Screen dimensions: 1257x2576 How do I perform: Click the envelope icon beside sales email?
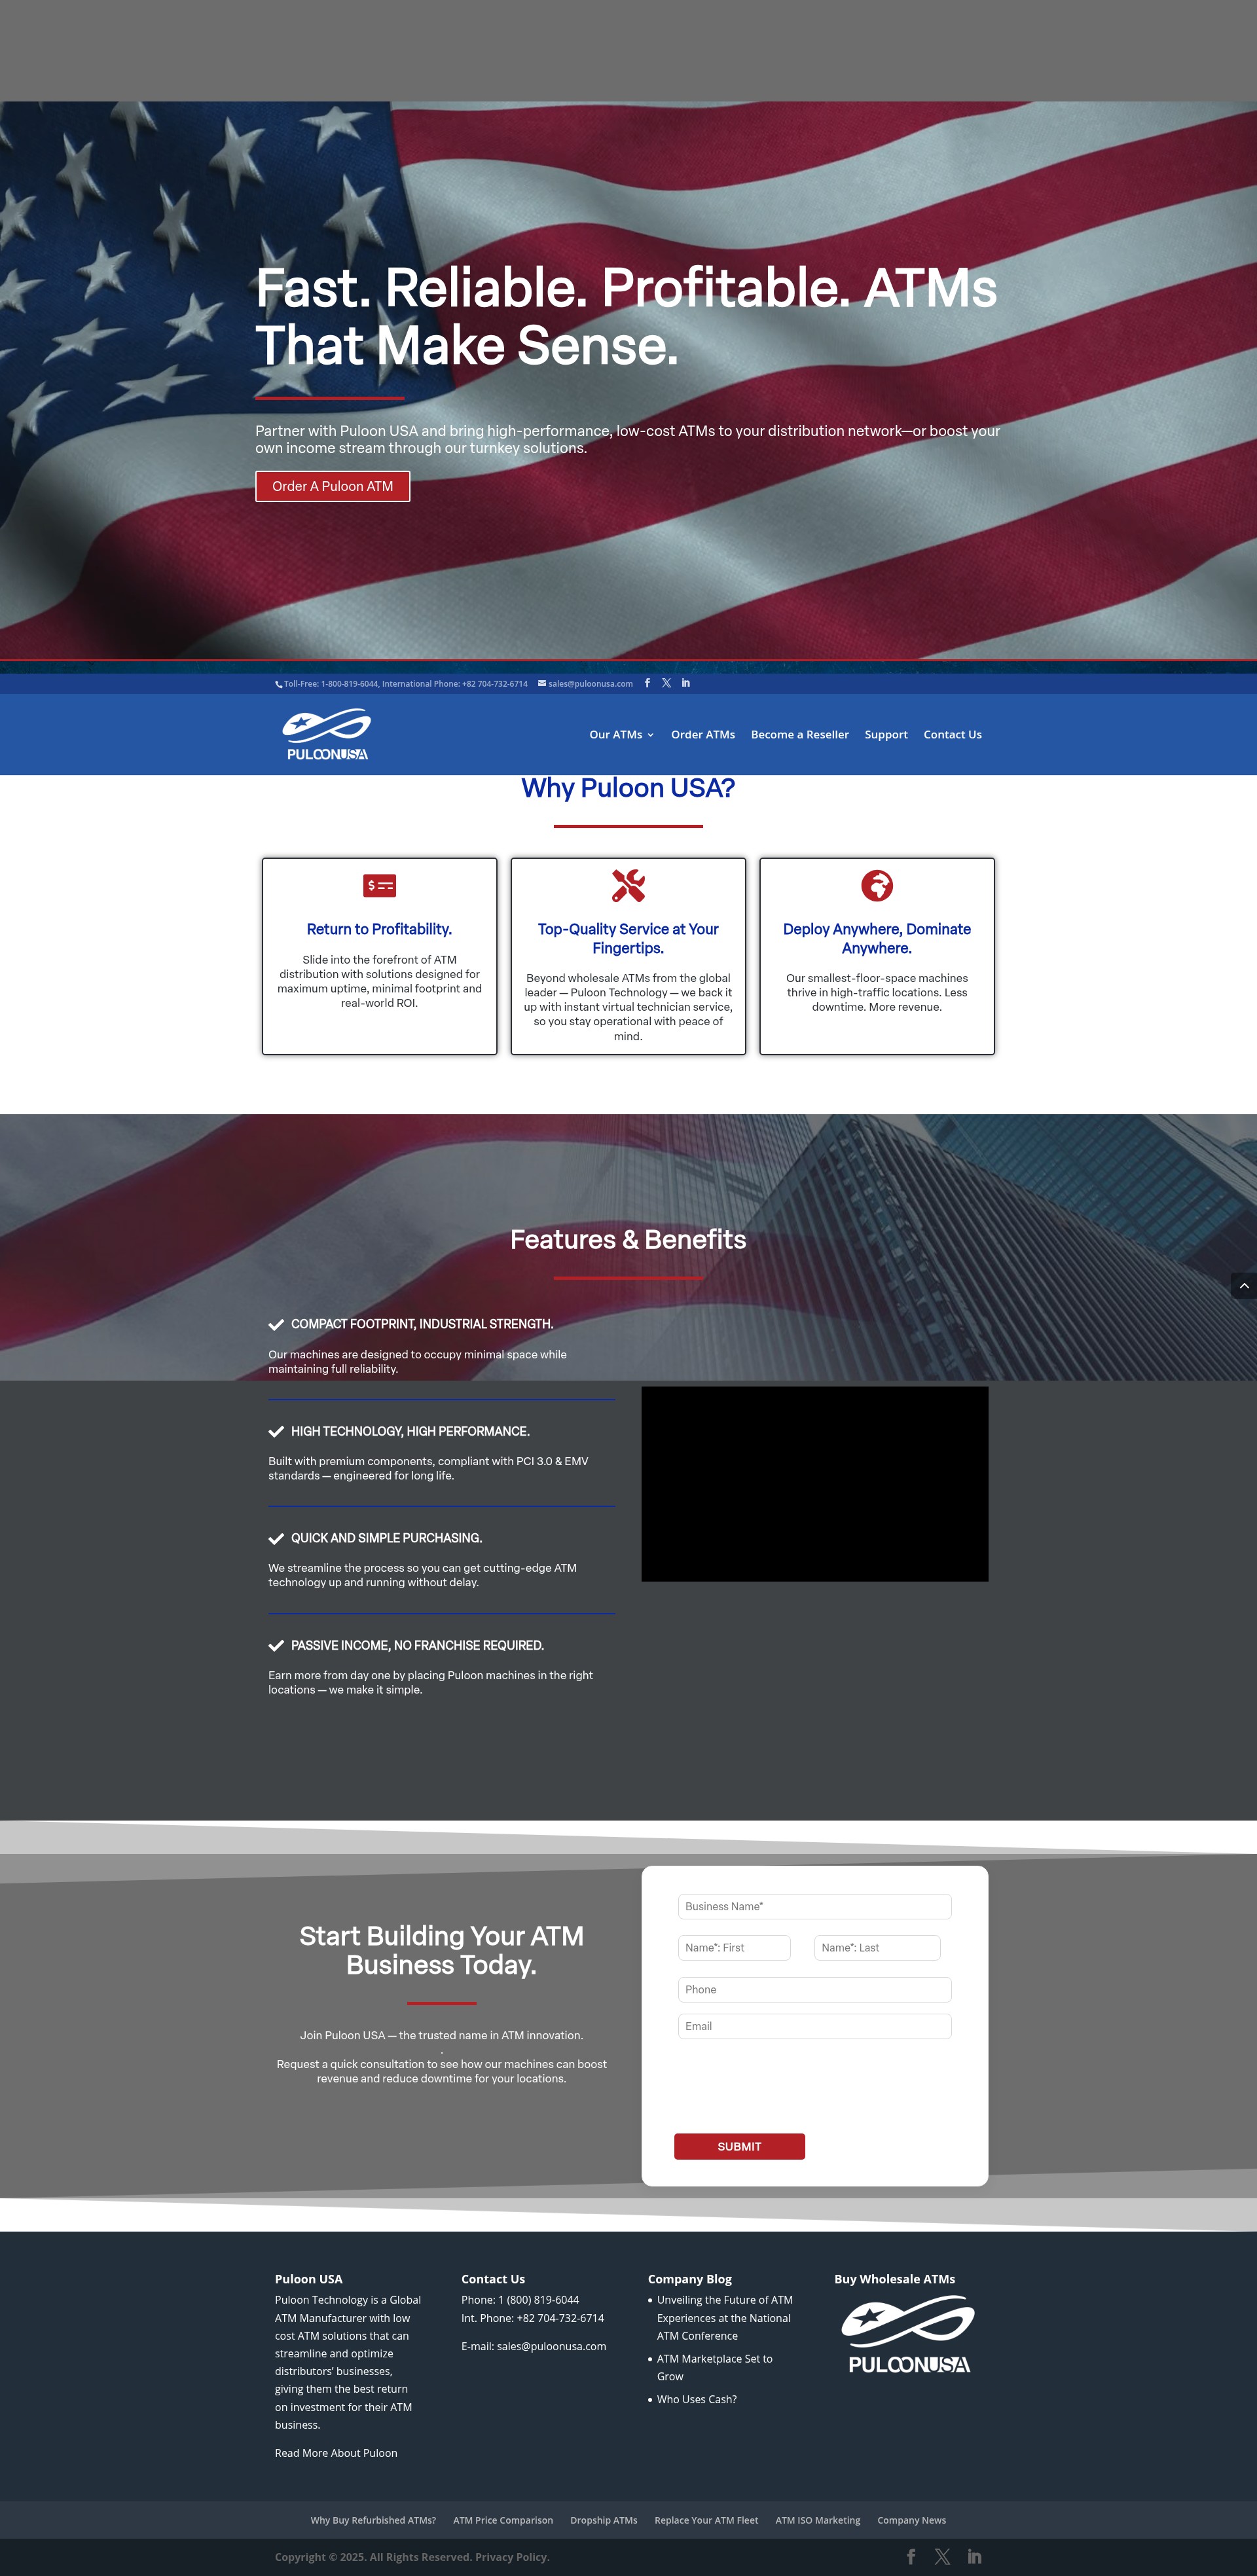coord(542,684)
